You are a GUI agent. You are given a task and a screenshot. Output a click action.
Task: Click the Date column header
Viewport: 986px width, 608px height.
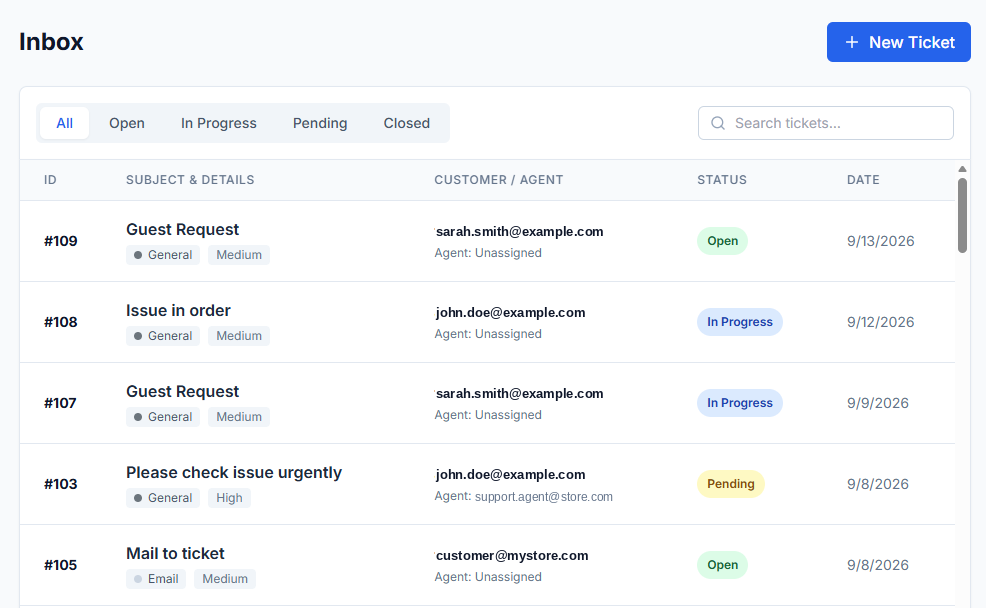click(x=863, y=180)
